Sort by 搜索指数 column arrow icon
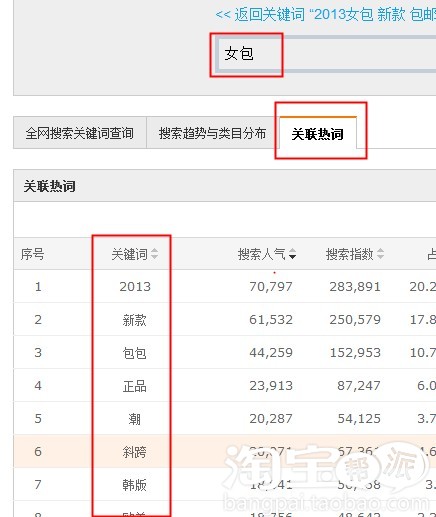The width and height of the screenshot is (436, 517). [x=380, y=254]
